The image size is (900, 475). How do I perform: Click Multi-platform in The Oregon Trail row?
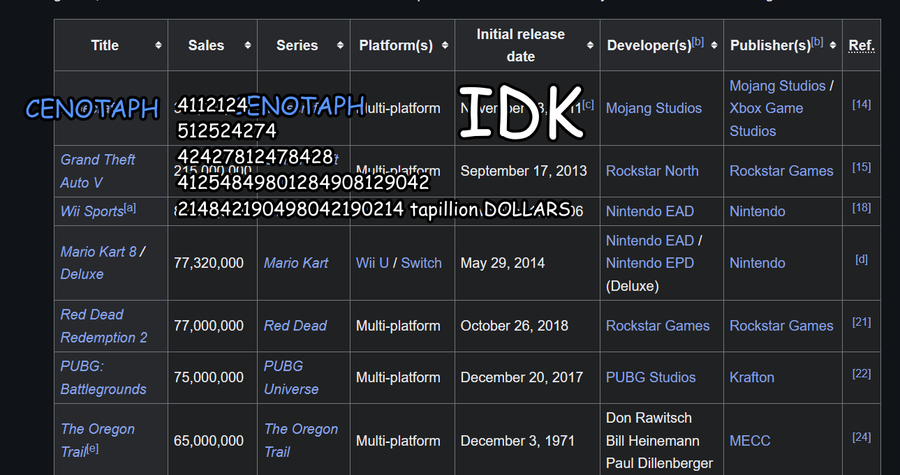(398, 441)
